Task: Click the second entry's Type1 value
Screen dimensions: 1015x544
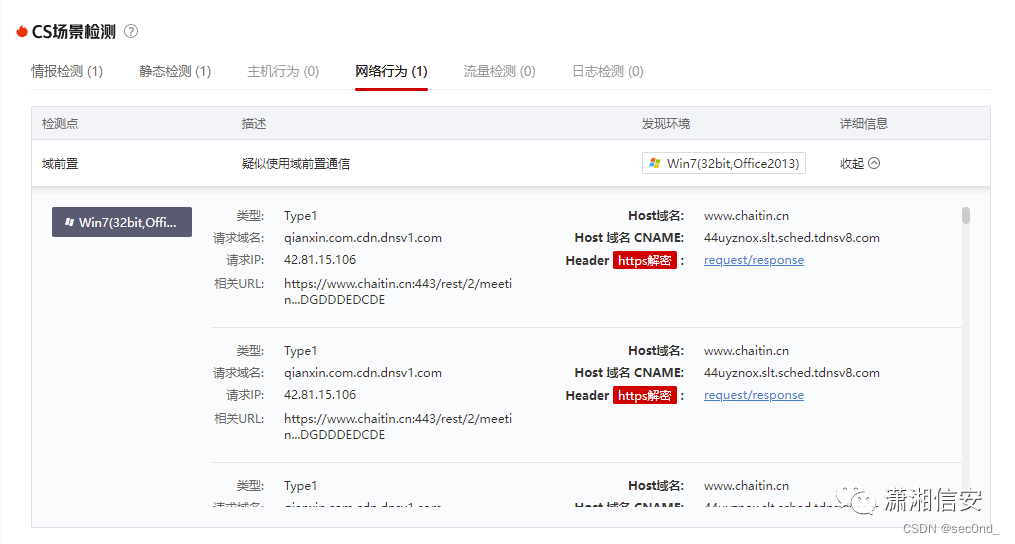Action: pyautogui.click(x=300, y=351)
